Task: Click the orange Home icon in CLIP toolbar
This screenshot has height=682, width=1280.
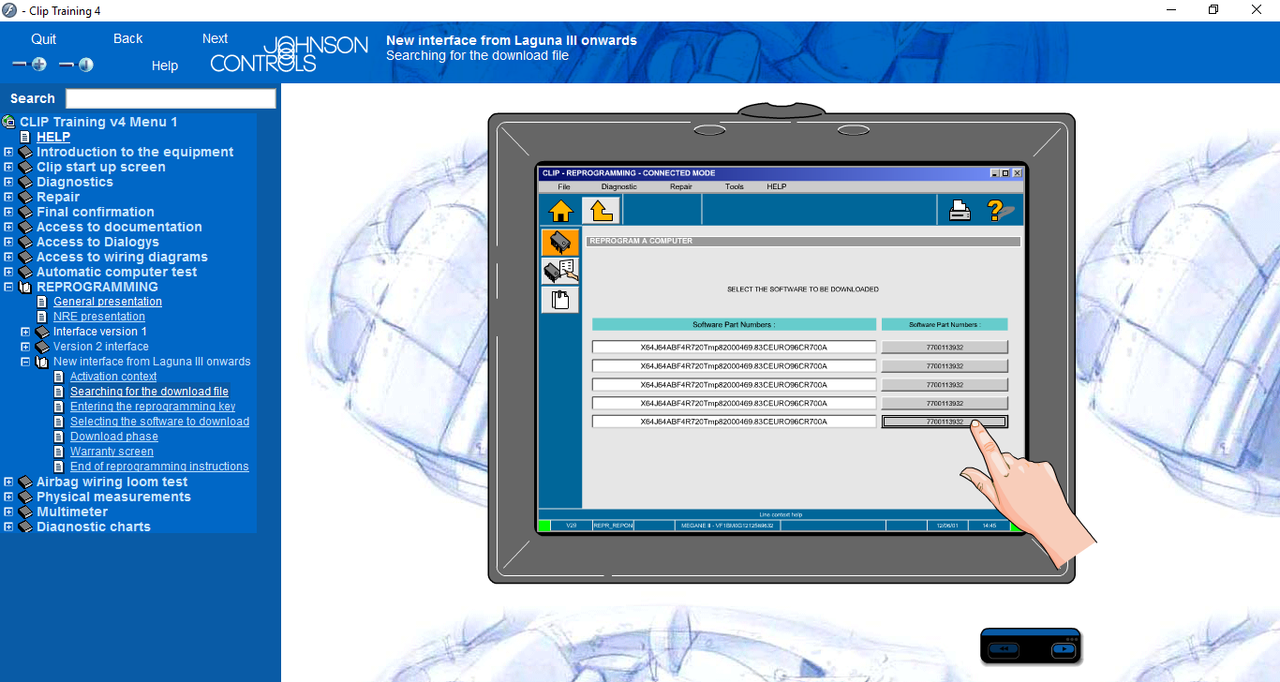Action: tap(561, 211)
